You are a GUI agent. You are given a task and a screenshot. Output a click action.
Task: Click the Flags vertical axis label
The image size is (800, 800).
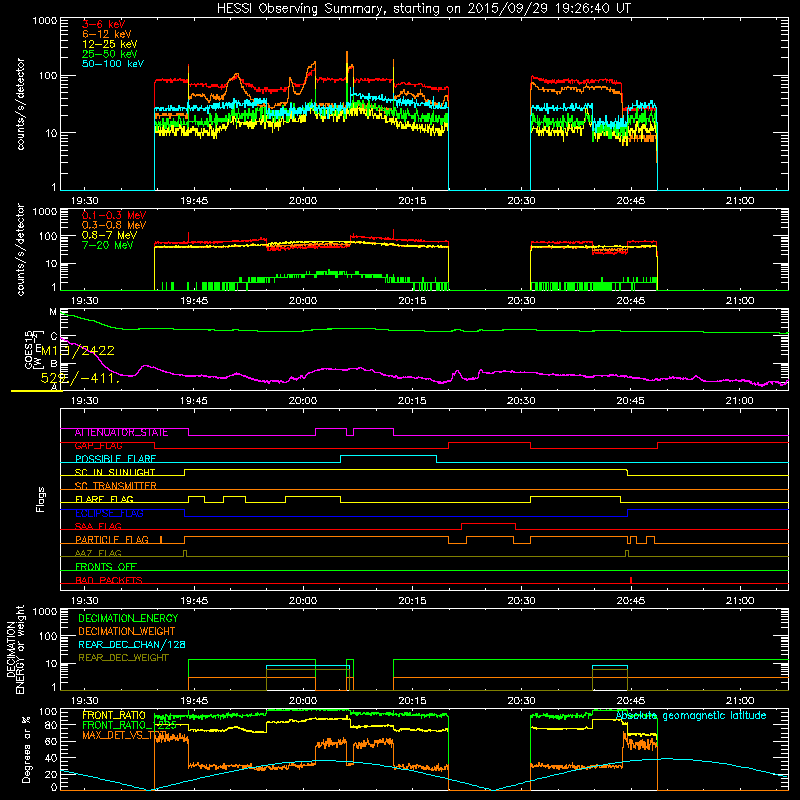[x=41, y=499]
